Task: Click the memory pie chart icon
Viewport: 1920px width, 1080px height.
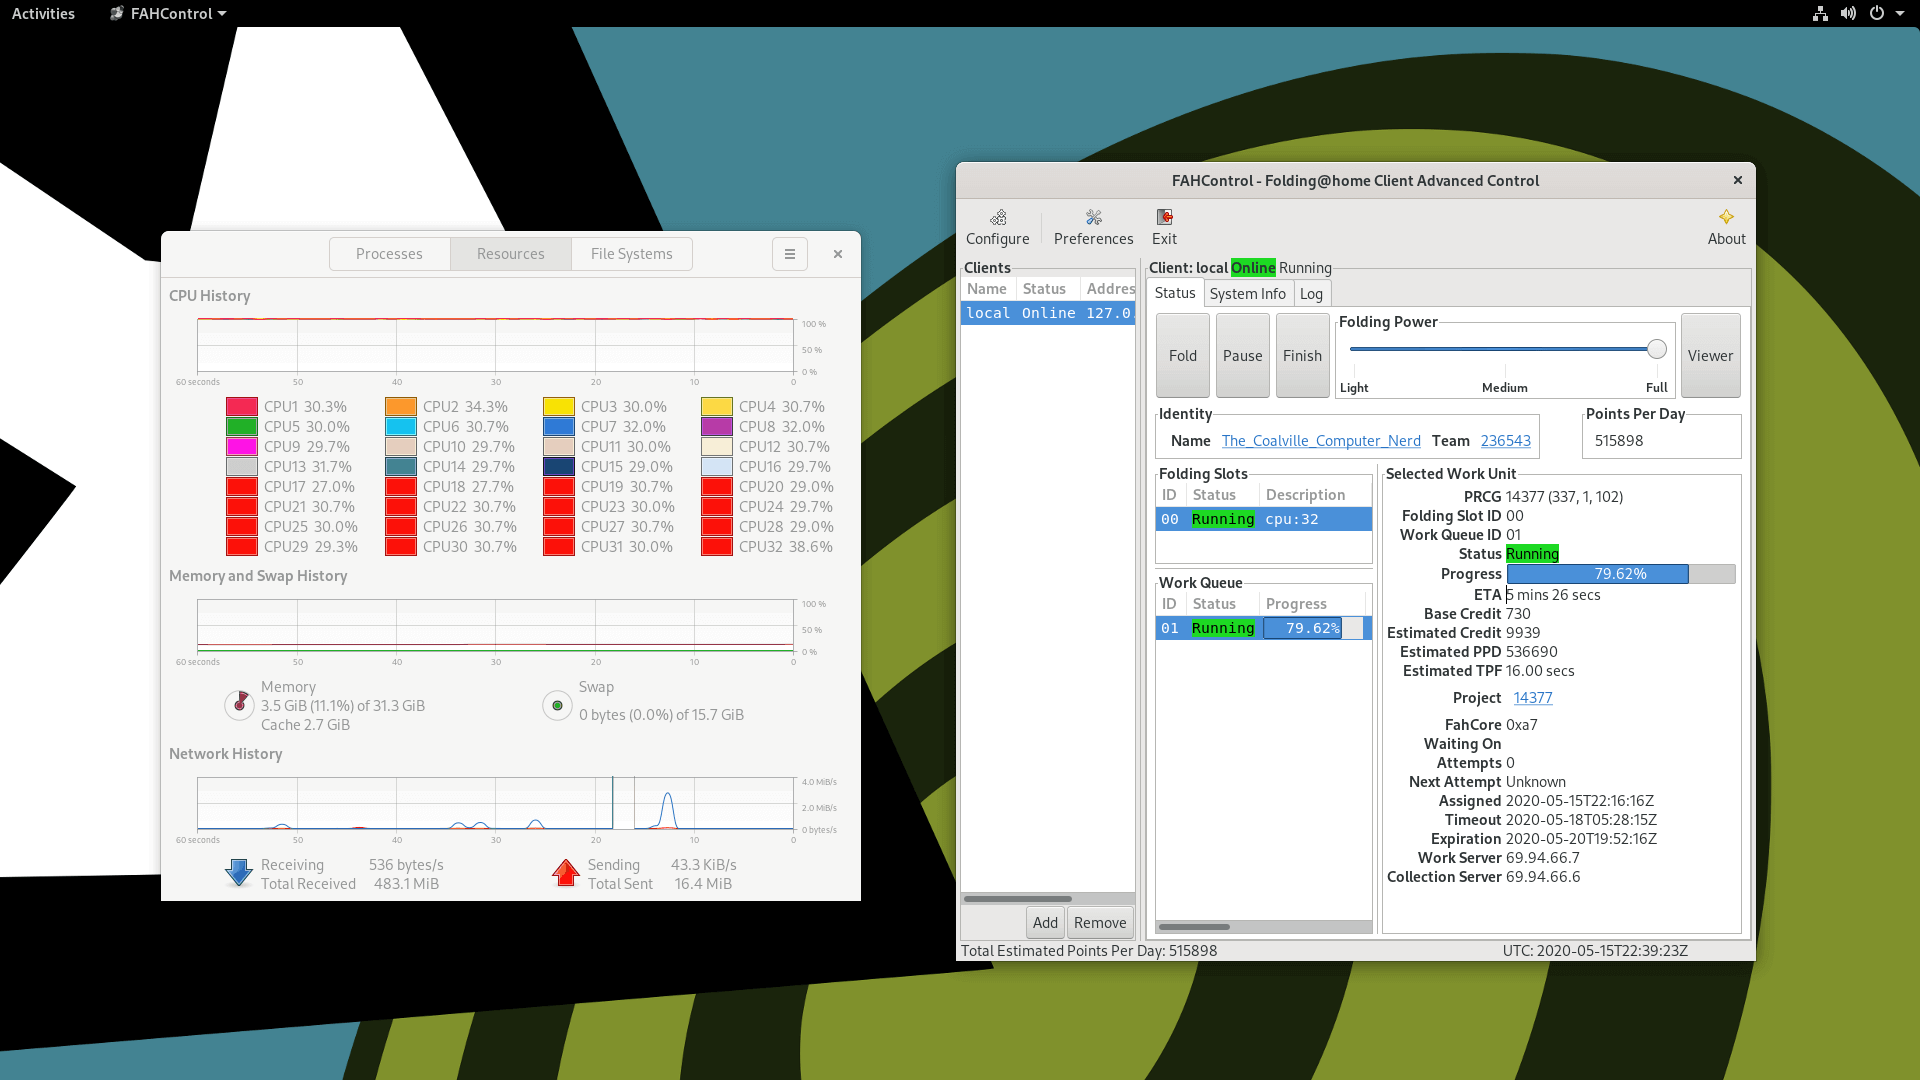Action: pos(239,705)
